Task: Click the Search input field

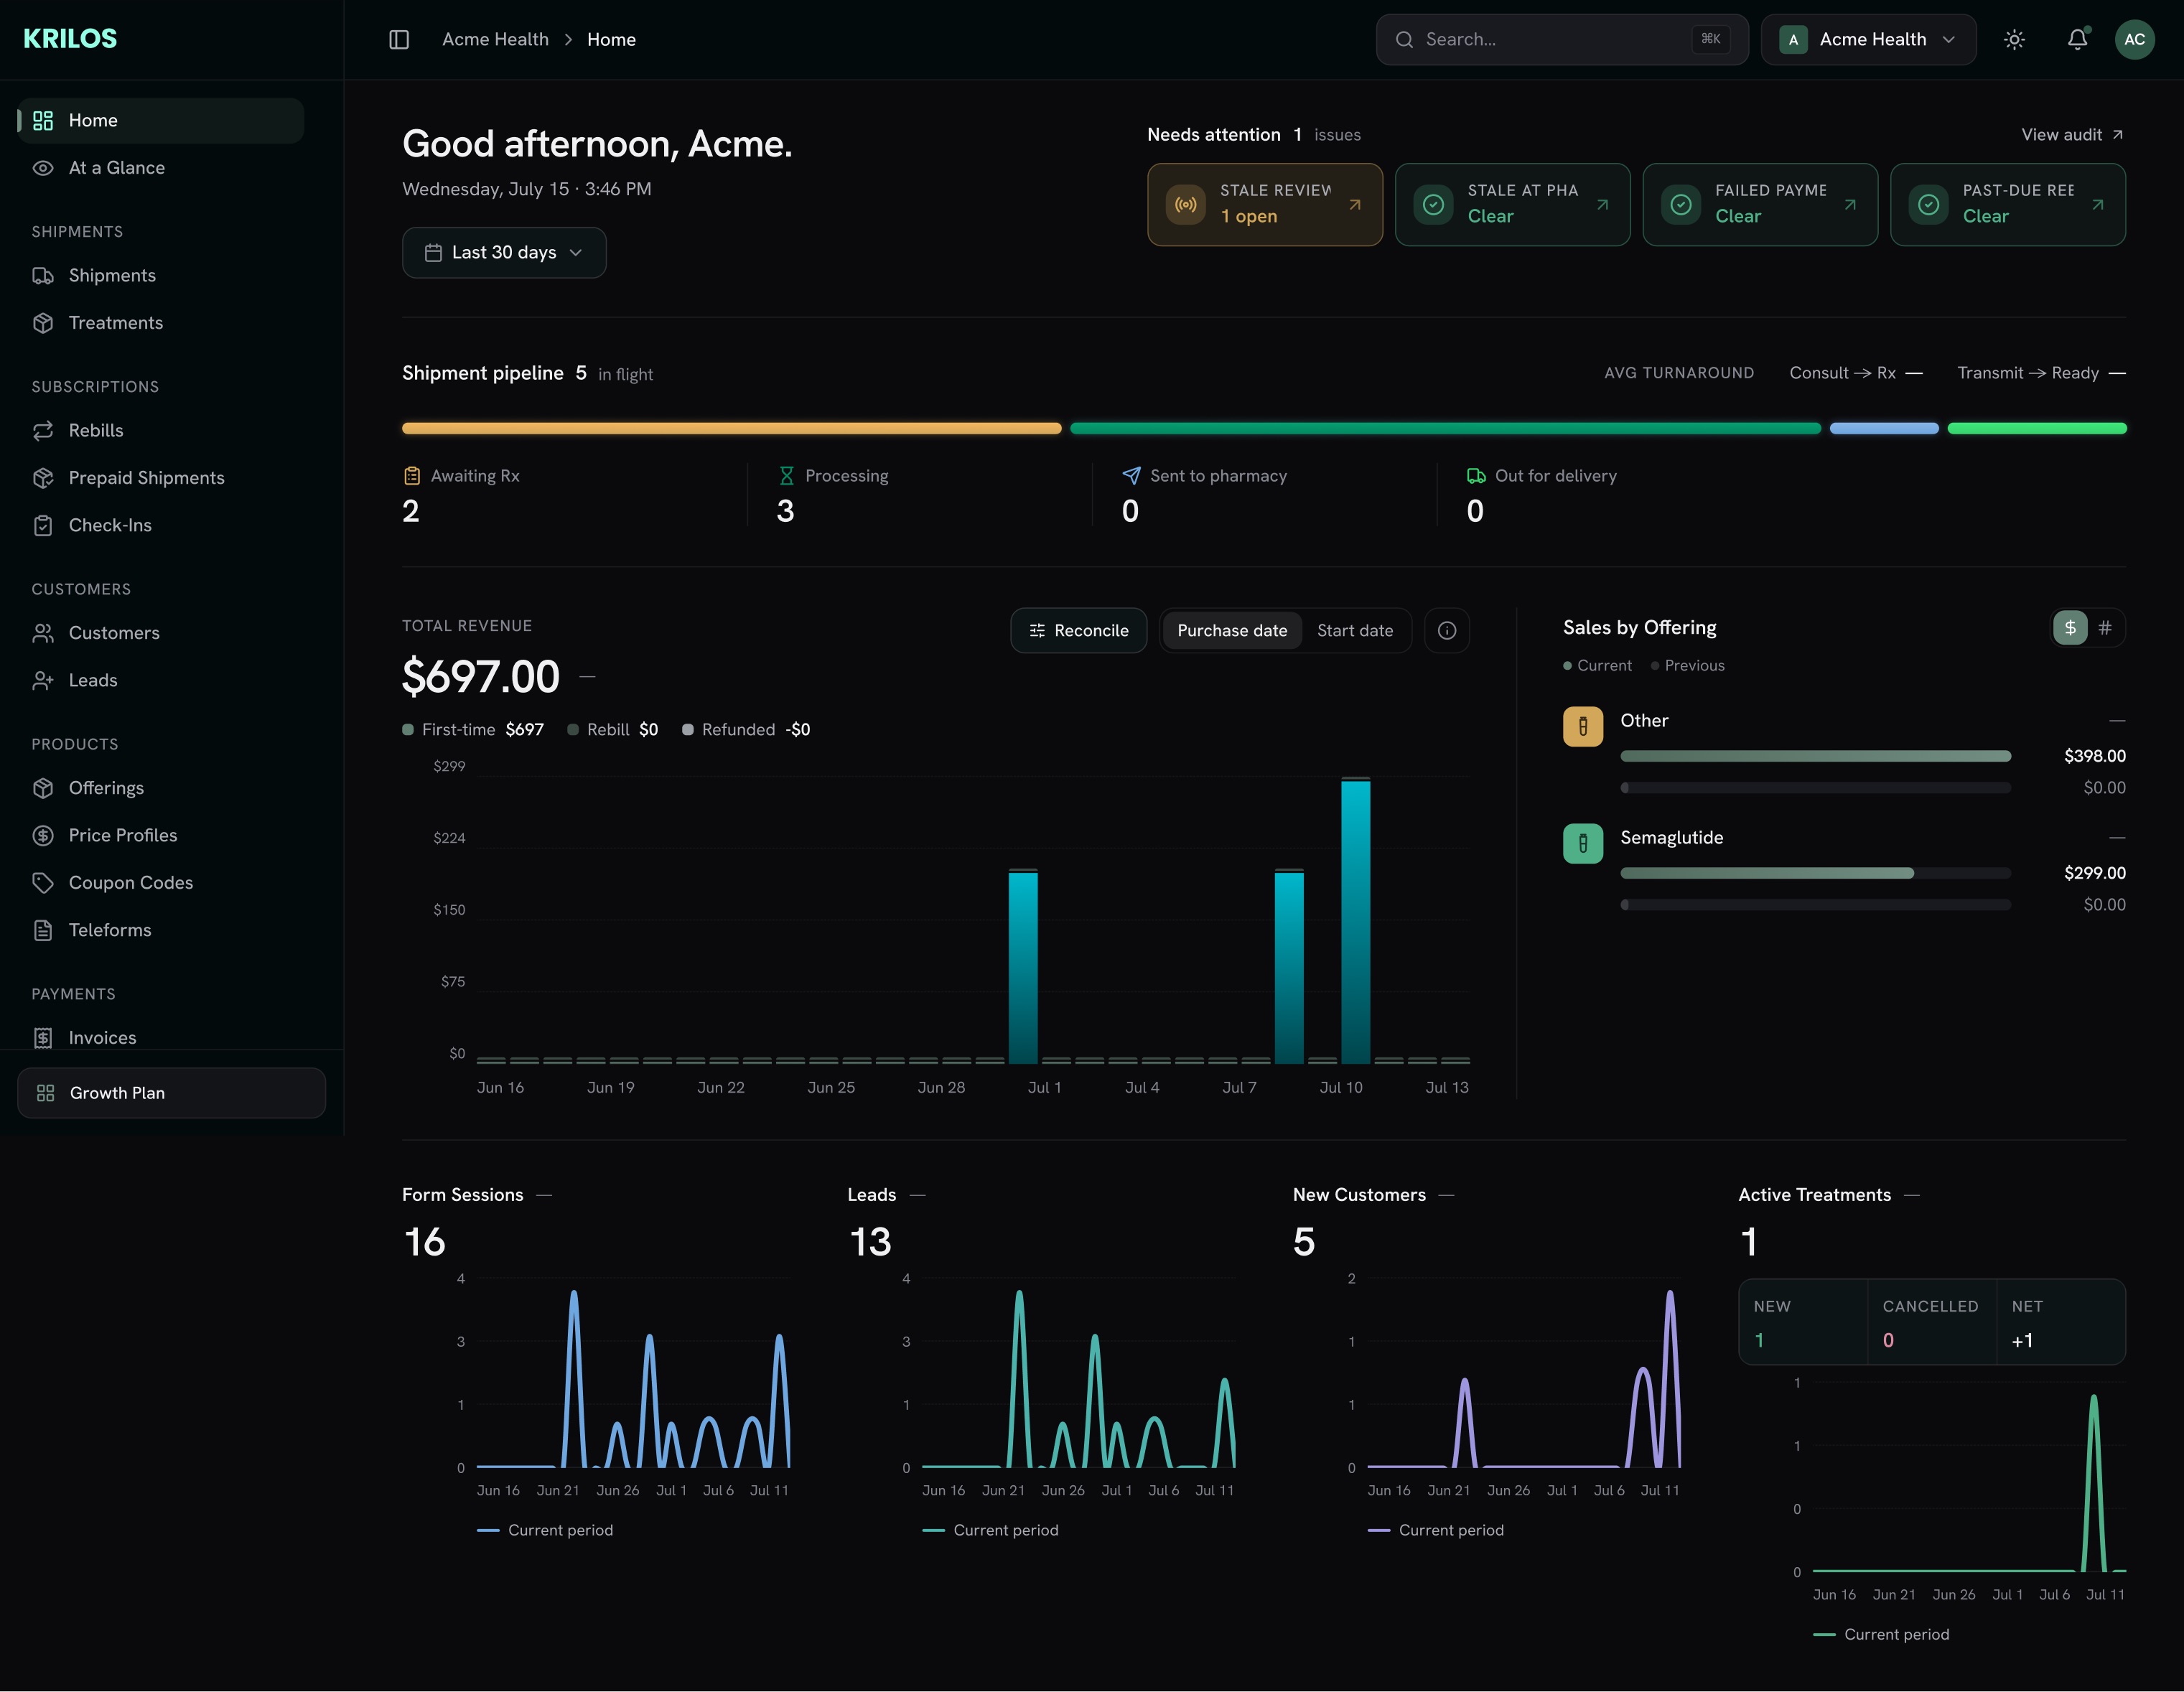Action: (1562, 39)
